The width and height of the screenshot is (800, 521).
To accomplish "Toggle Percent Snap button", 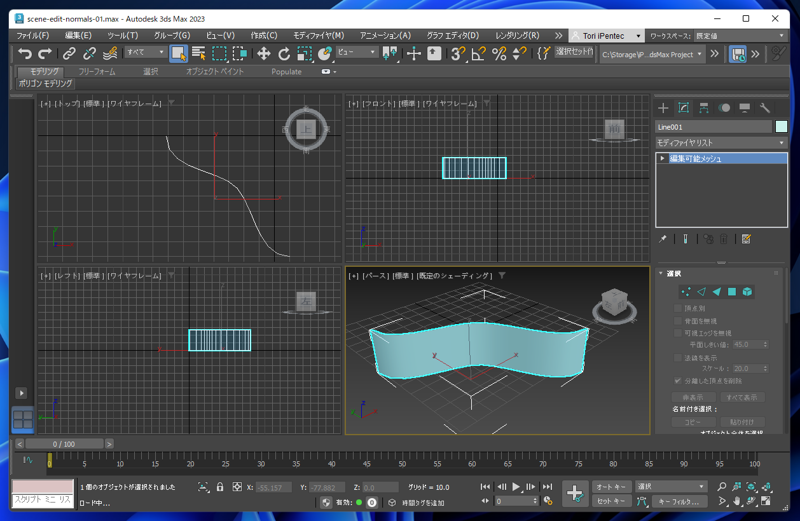I will [x=499, y=54].
